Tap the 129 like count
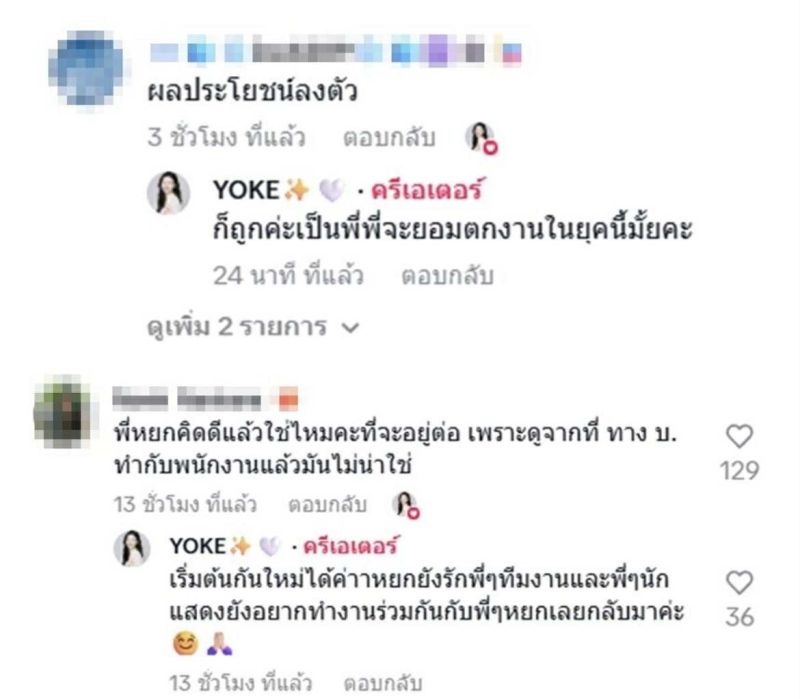Image resolution: width=800 pixels, height=699 pixels. 739,470
